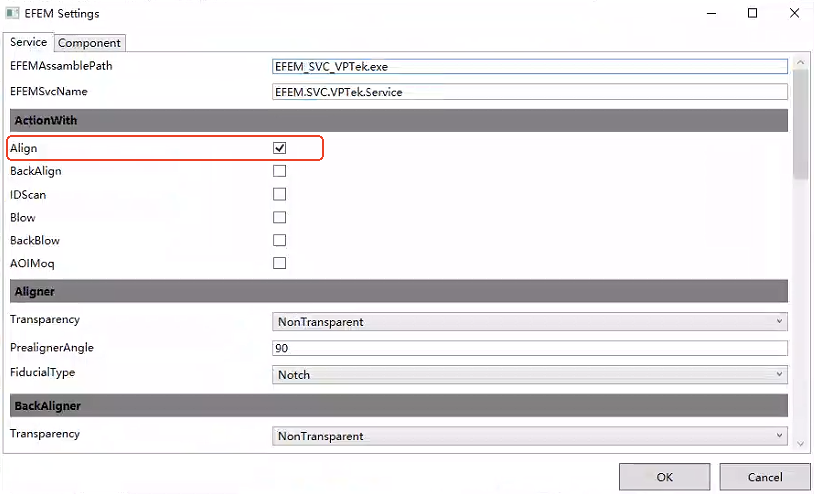The image size is (814, 494).
Task: Open the BackAligner Transparency dropdown
Action: pyautogui.click(x=530, y=436)
